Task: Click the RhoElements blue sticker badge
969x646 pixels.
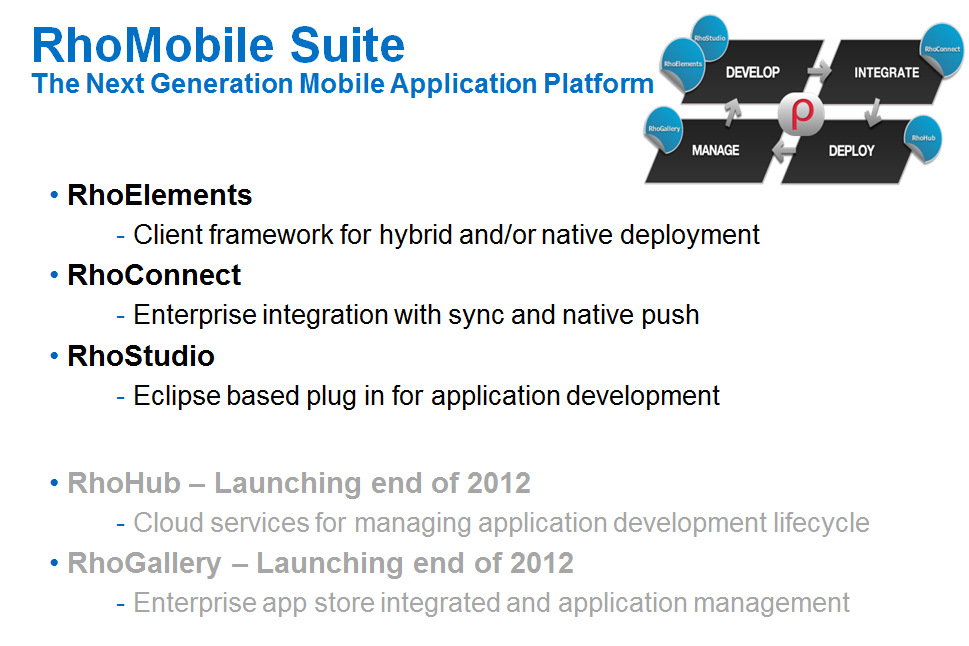Action: [x=683, y=64]
